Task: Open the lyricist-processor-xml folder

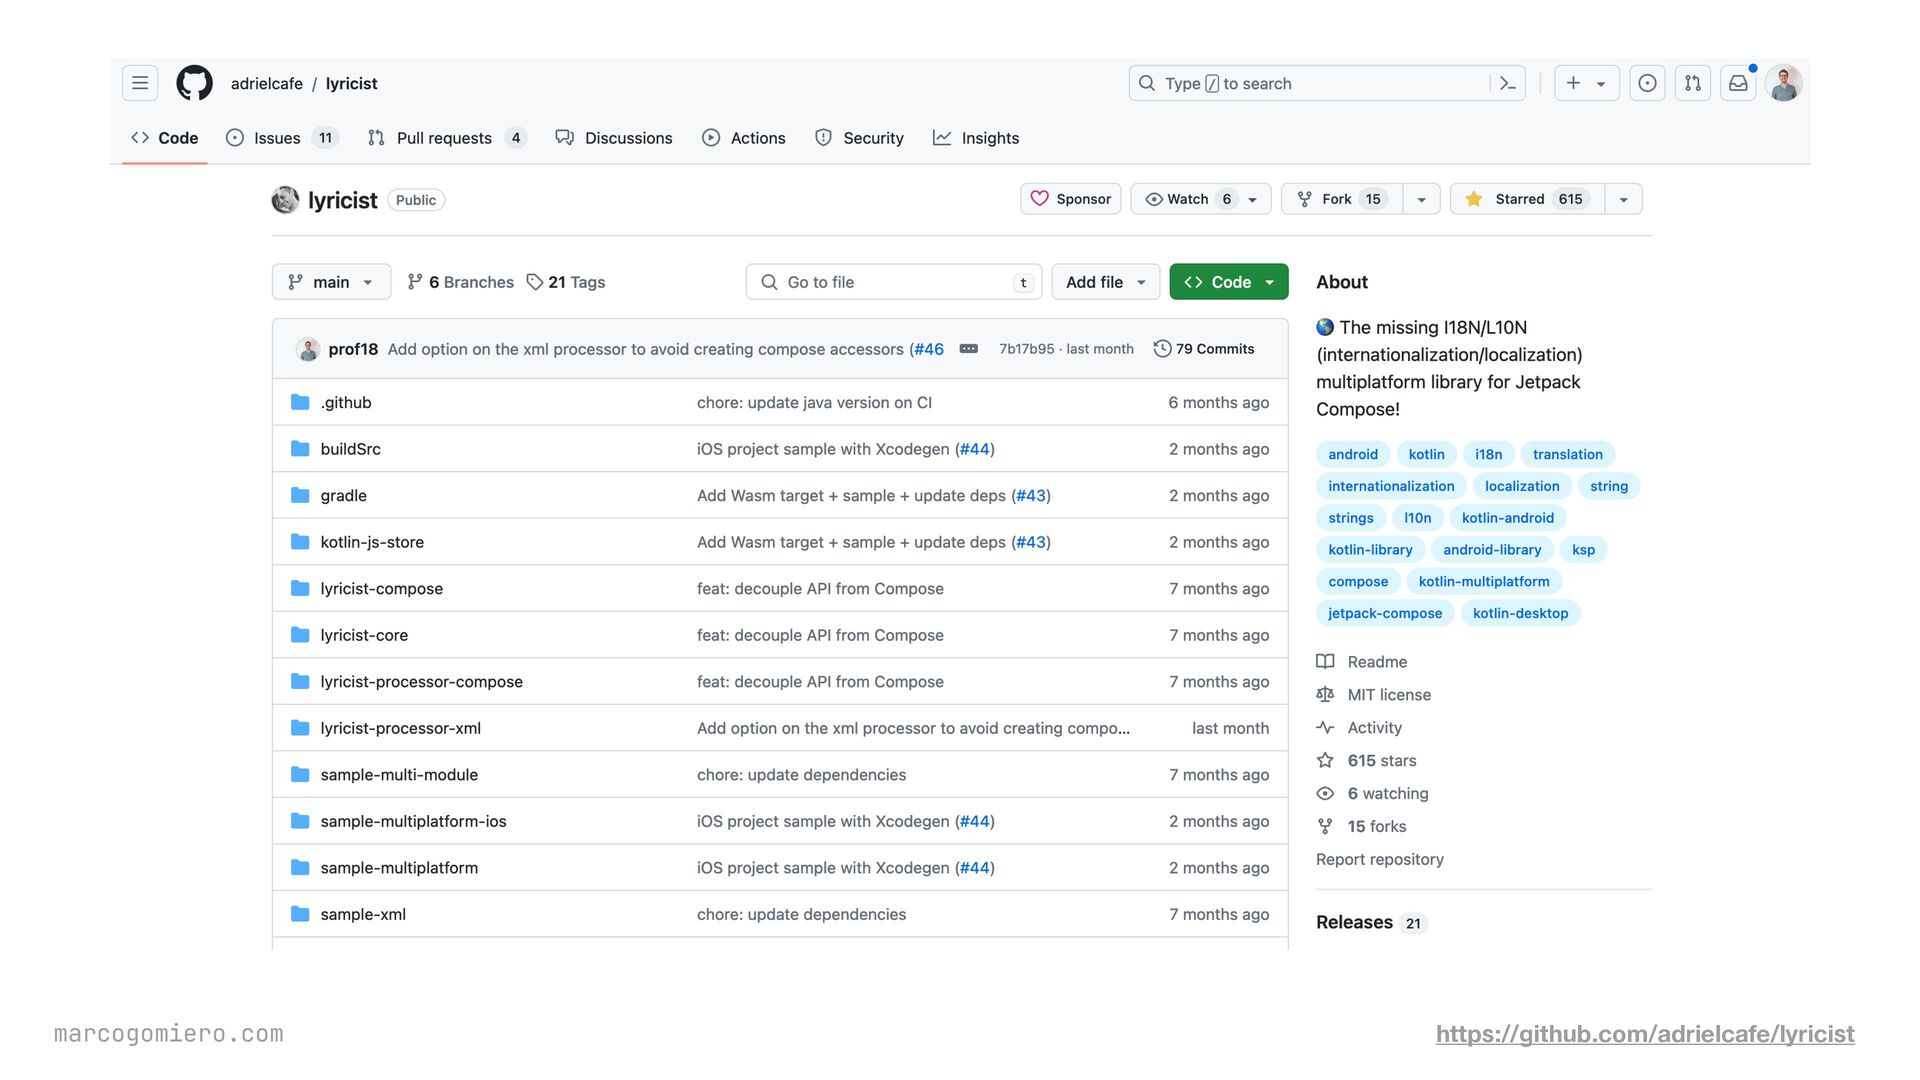Action: pos(401,728)
